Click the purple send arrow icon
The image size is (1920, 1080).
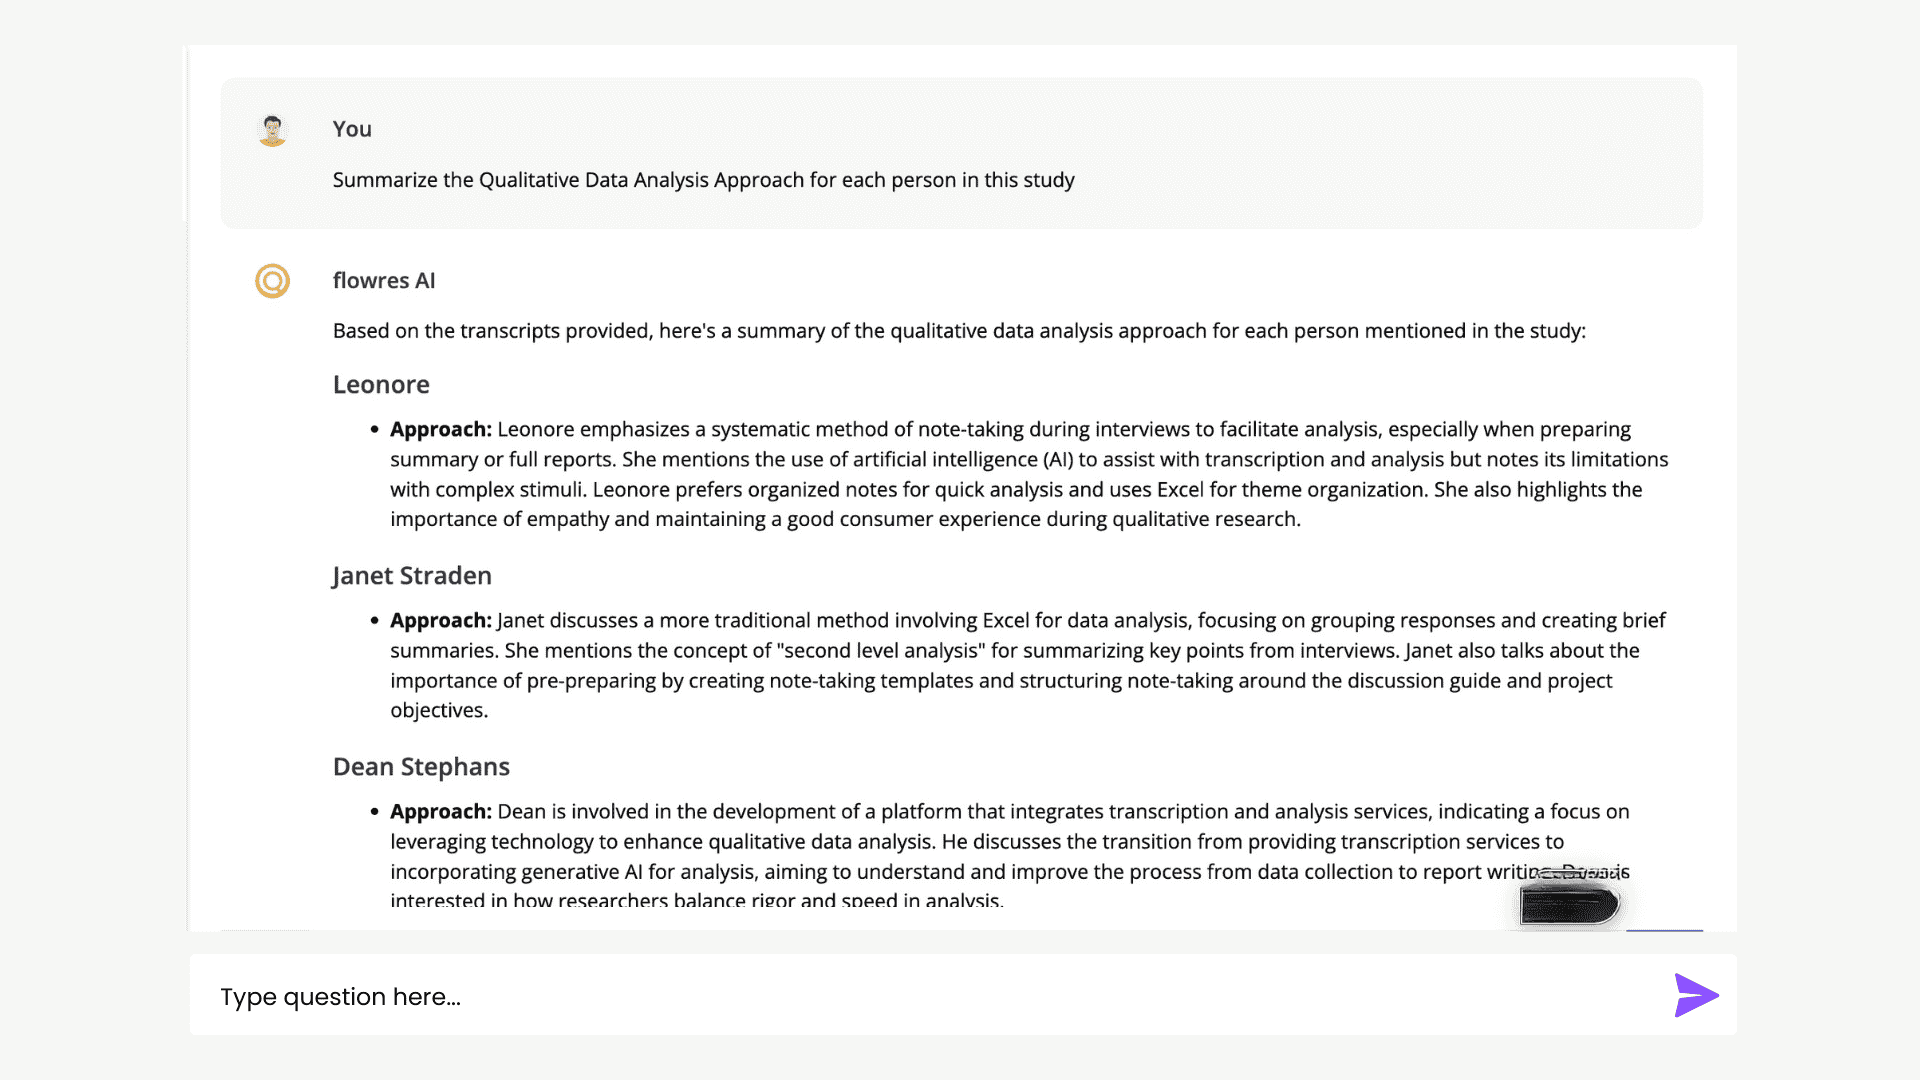pos(1696,995)
